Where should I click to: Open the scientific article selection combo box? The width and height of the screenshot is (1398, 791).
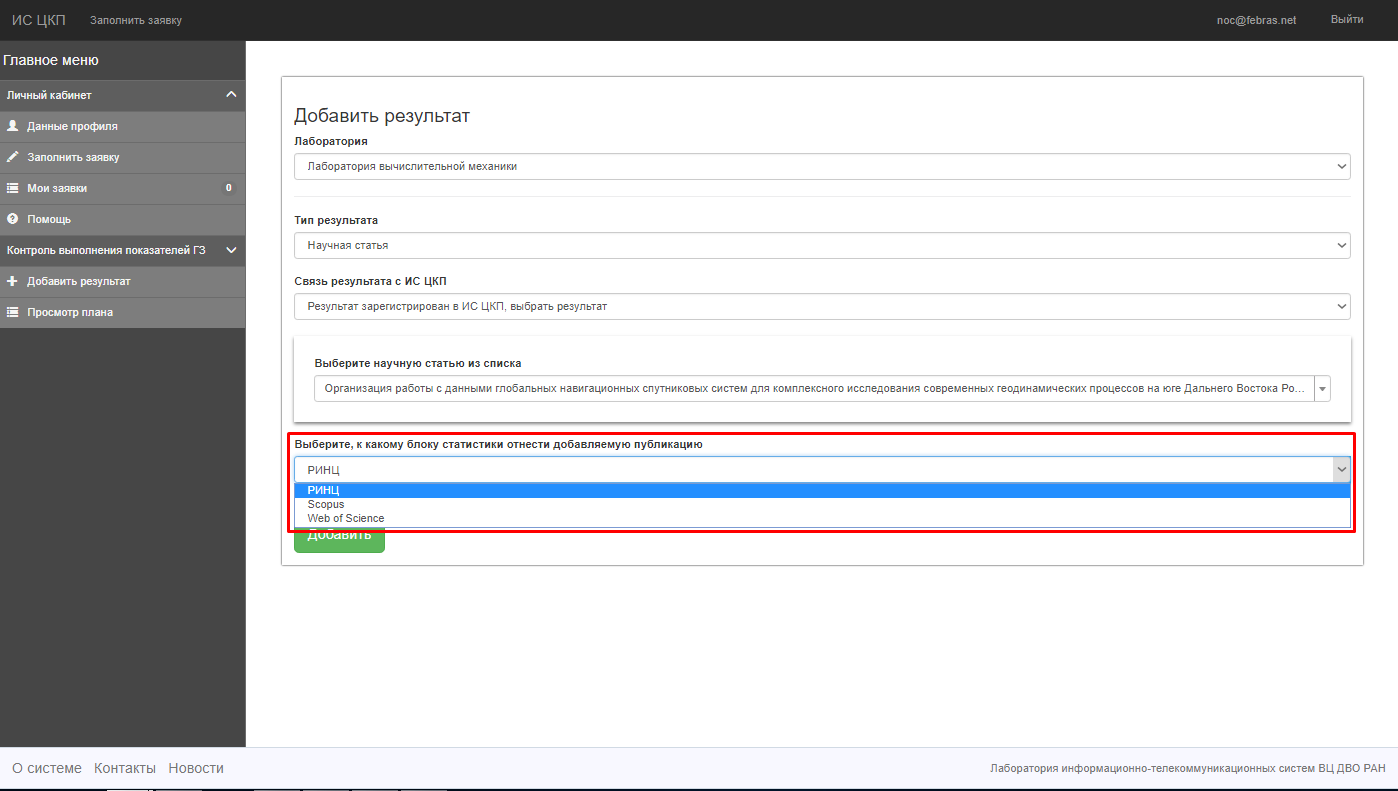[822, 389]
